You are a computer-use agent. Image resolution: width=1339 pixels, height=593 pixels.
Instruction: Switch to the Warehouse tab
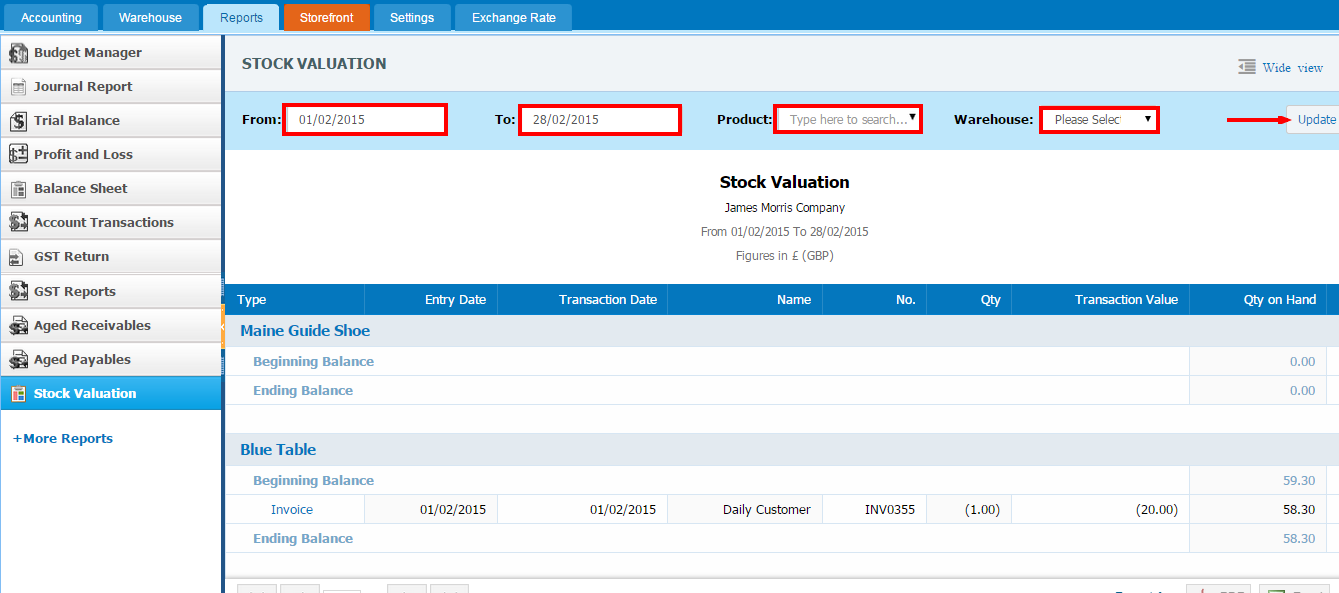(150, 18)
